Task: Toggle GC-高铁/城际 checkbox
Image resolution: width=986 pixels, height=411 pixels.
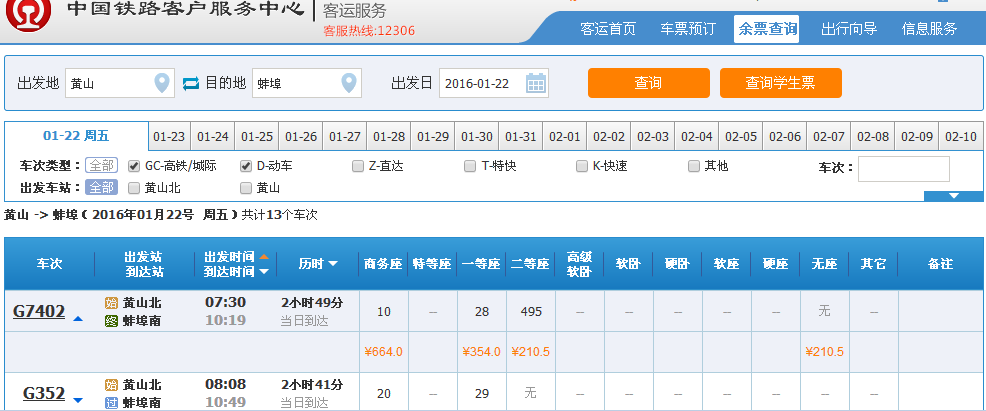Action: 133,166
